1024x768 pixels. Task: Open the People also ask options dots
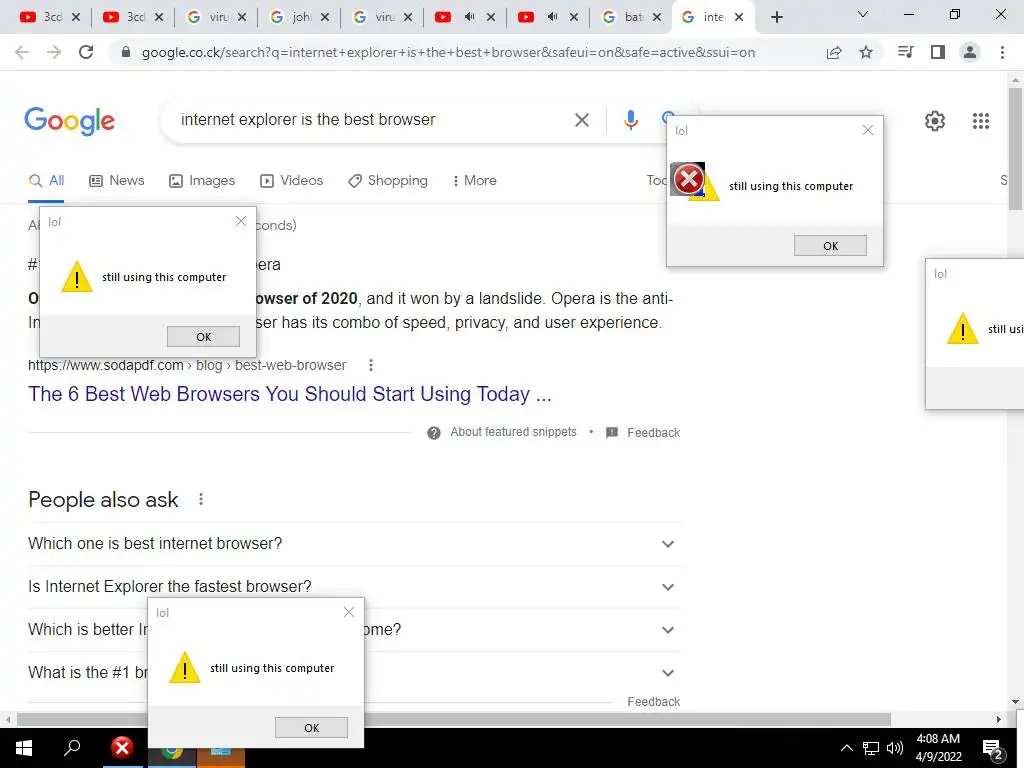pyautogui.click(x=201, y=500)
